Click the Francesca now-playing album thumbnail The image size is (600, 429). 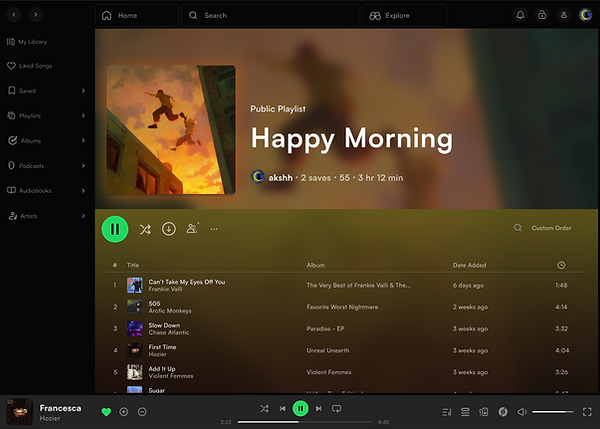[20, 411]
